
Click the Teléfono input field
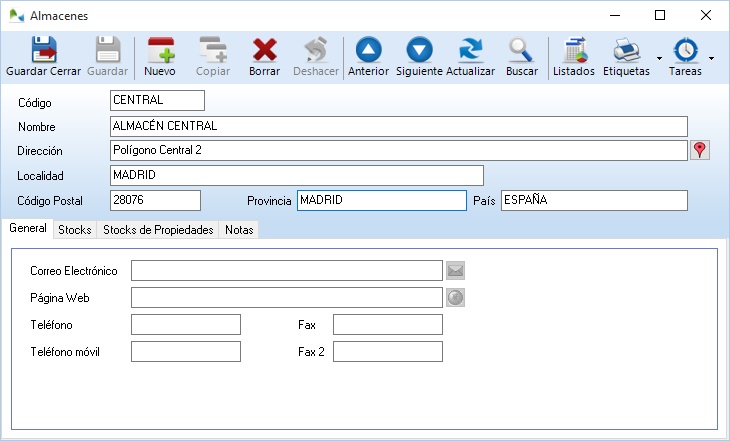tap(186, 325)
